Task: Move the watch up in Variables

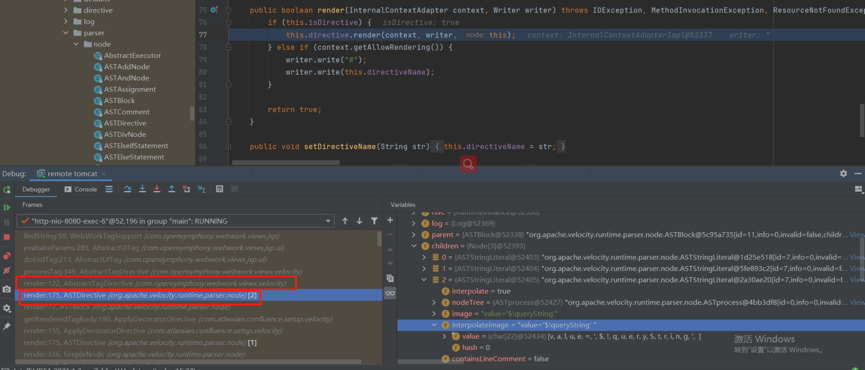Action: tap(390, 249)
